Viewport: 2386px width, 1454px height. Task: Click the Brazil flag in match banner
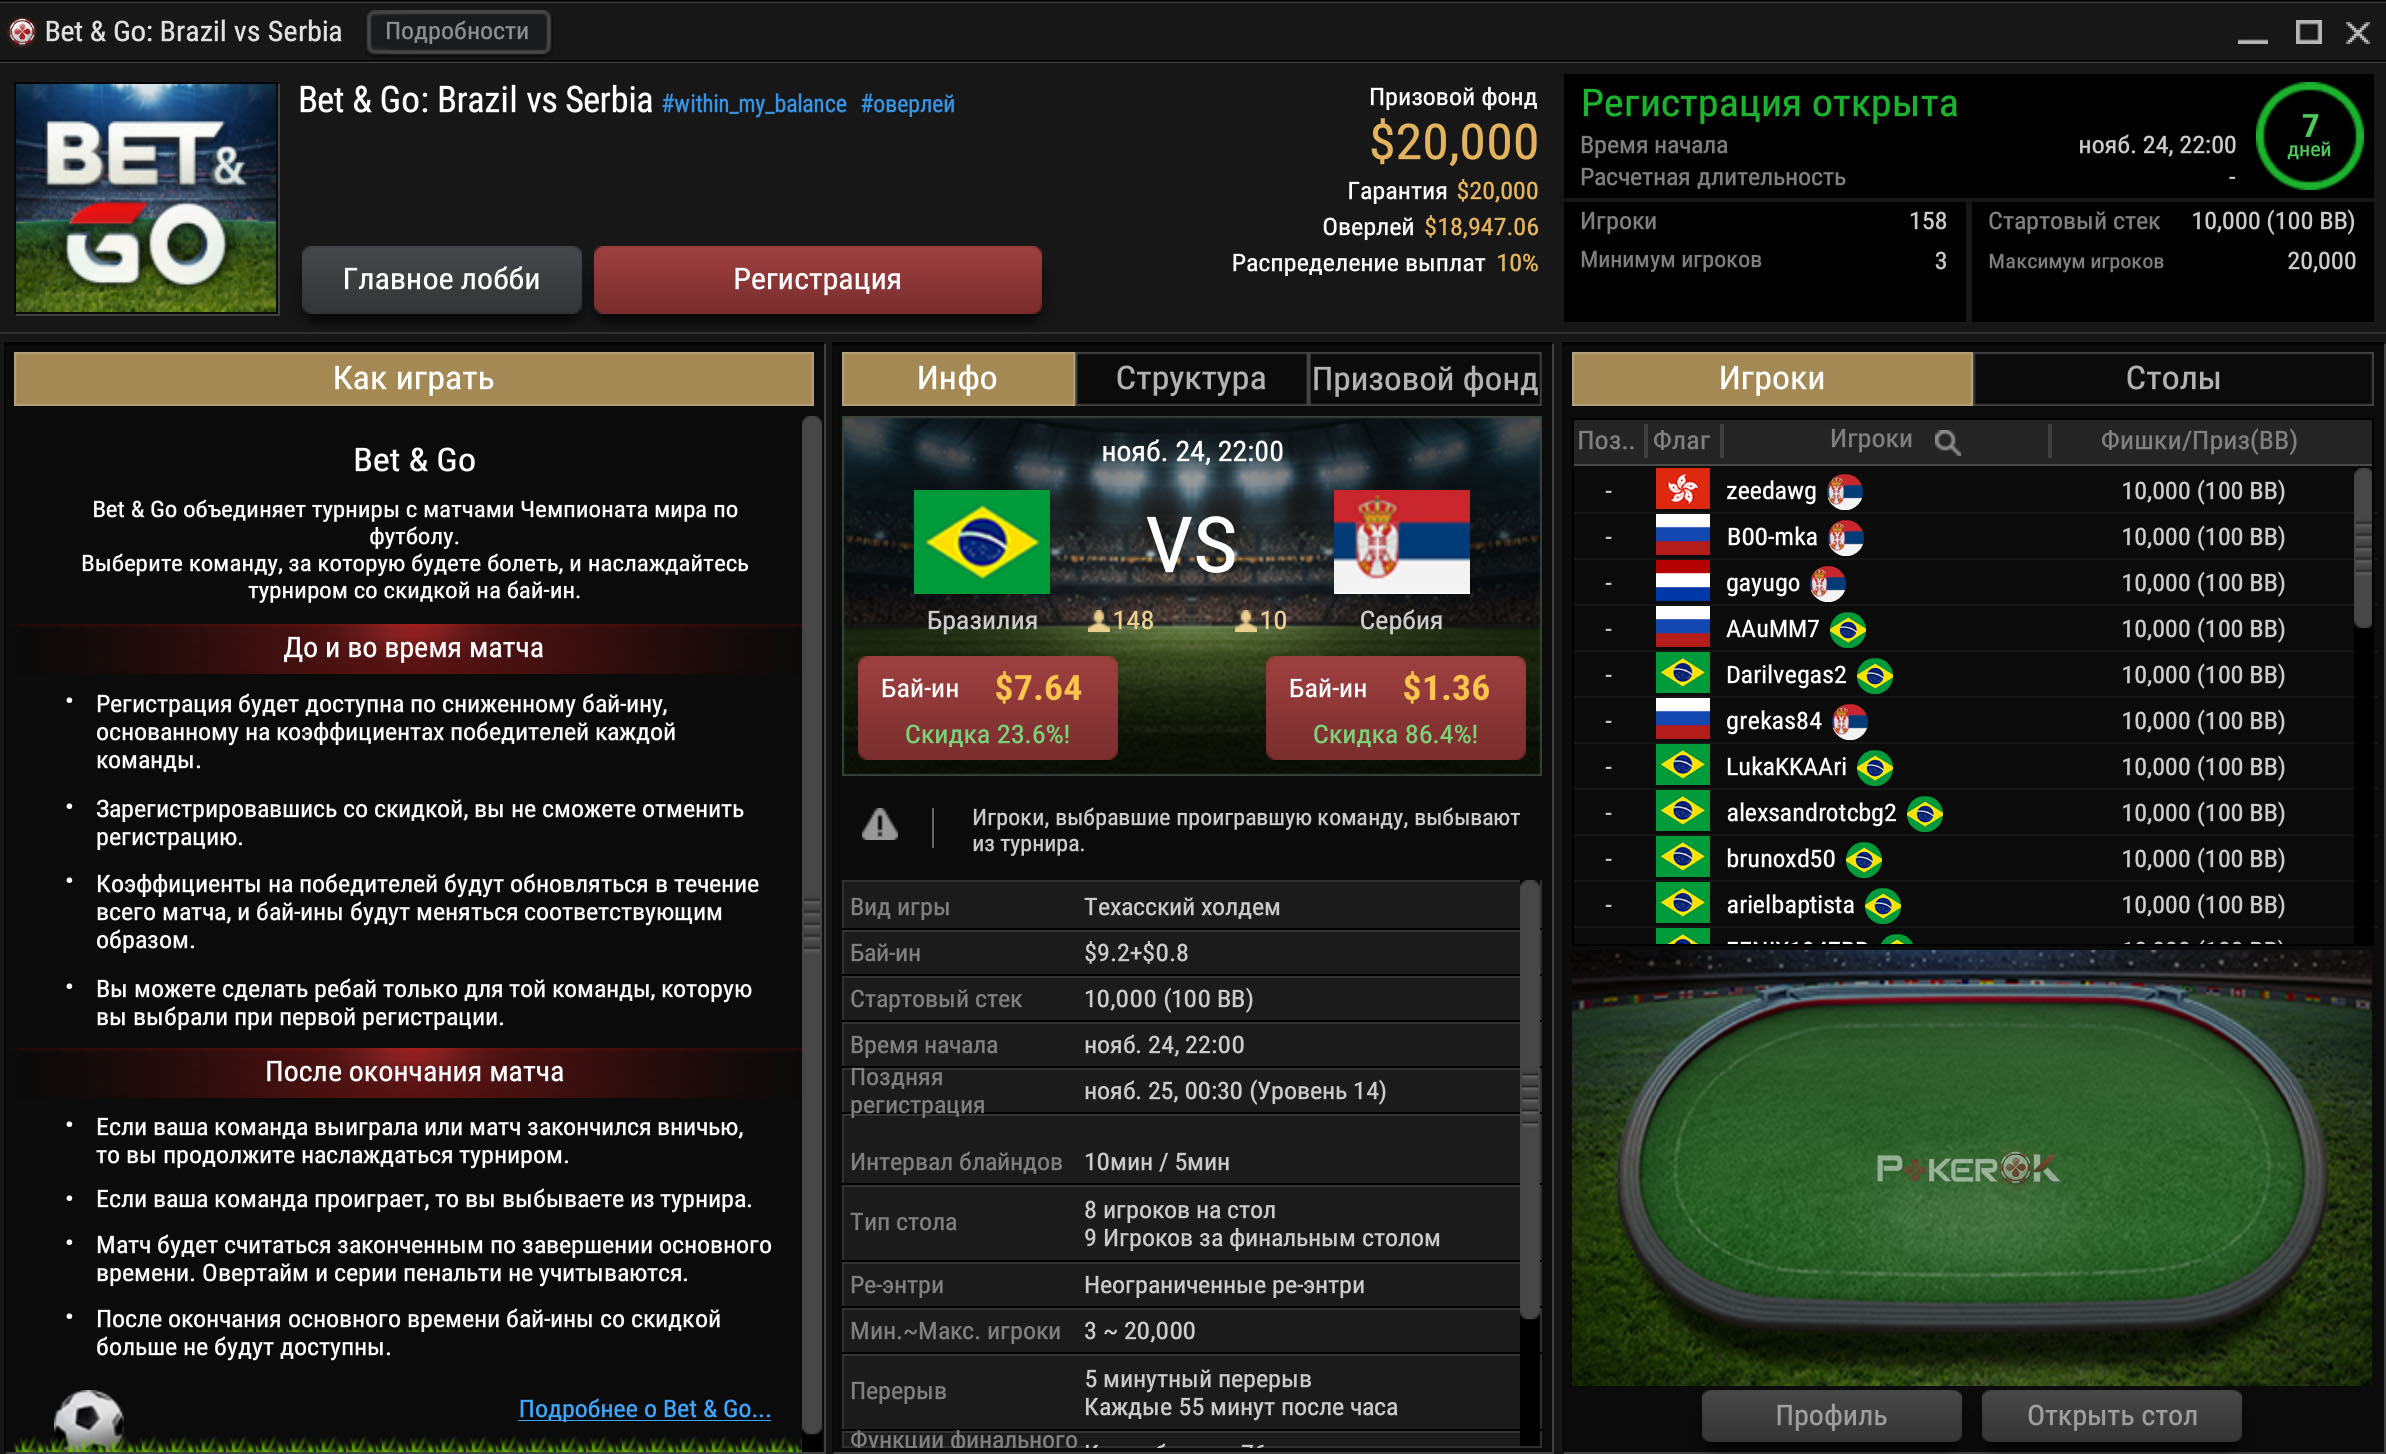[981, 542]
